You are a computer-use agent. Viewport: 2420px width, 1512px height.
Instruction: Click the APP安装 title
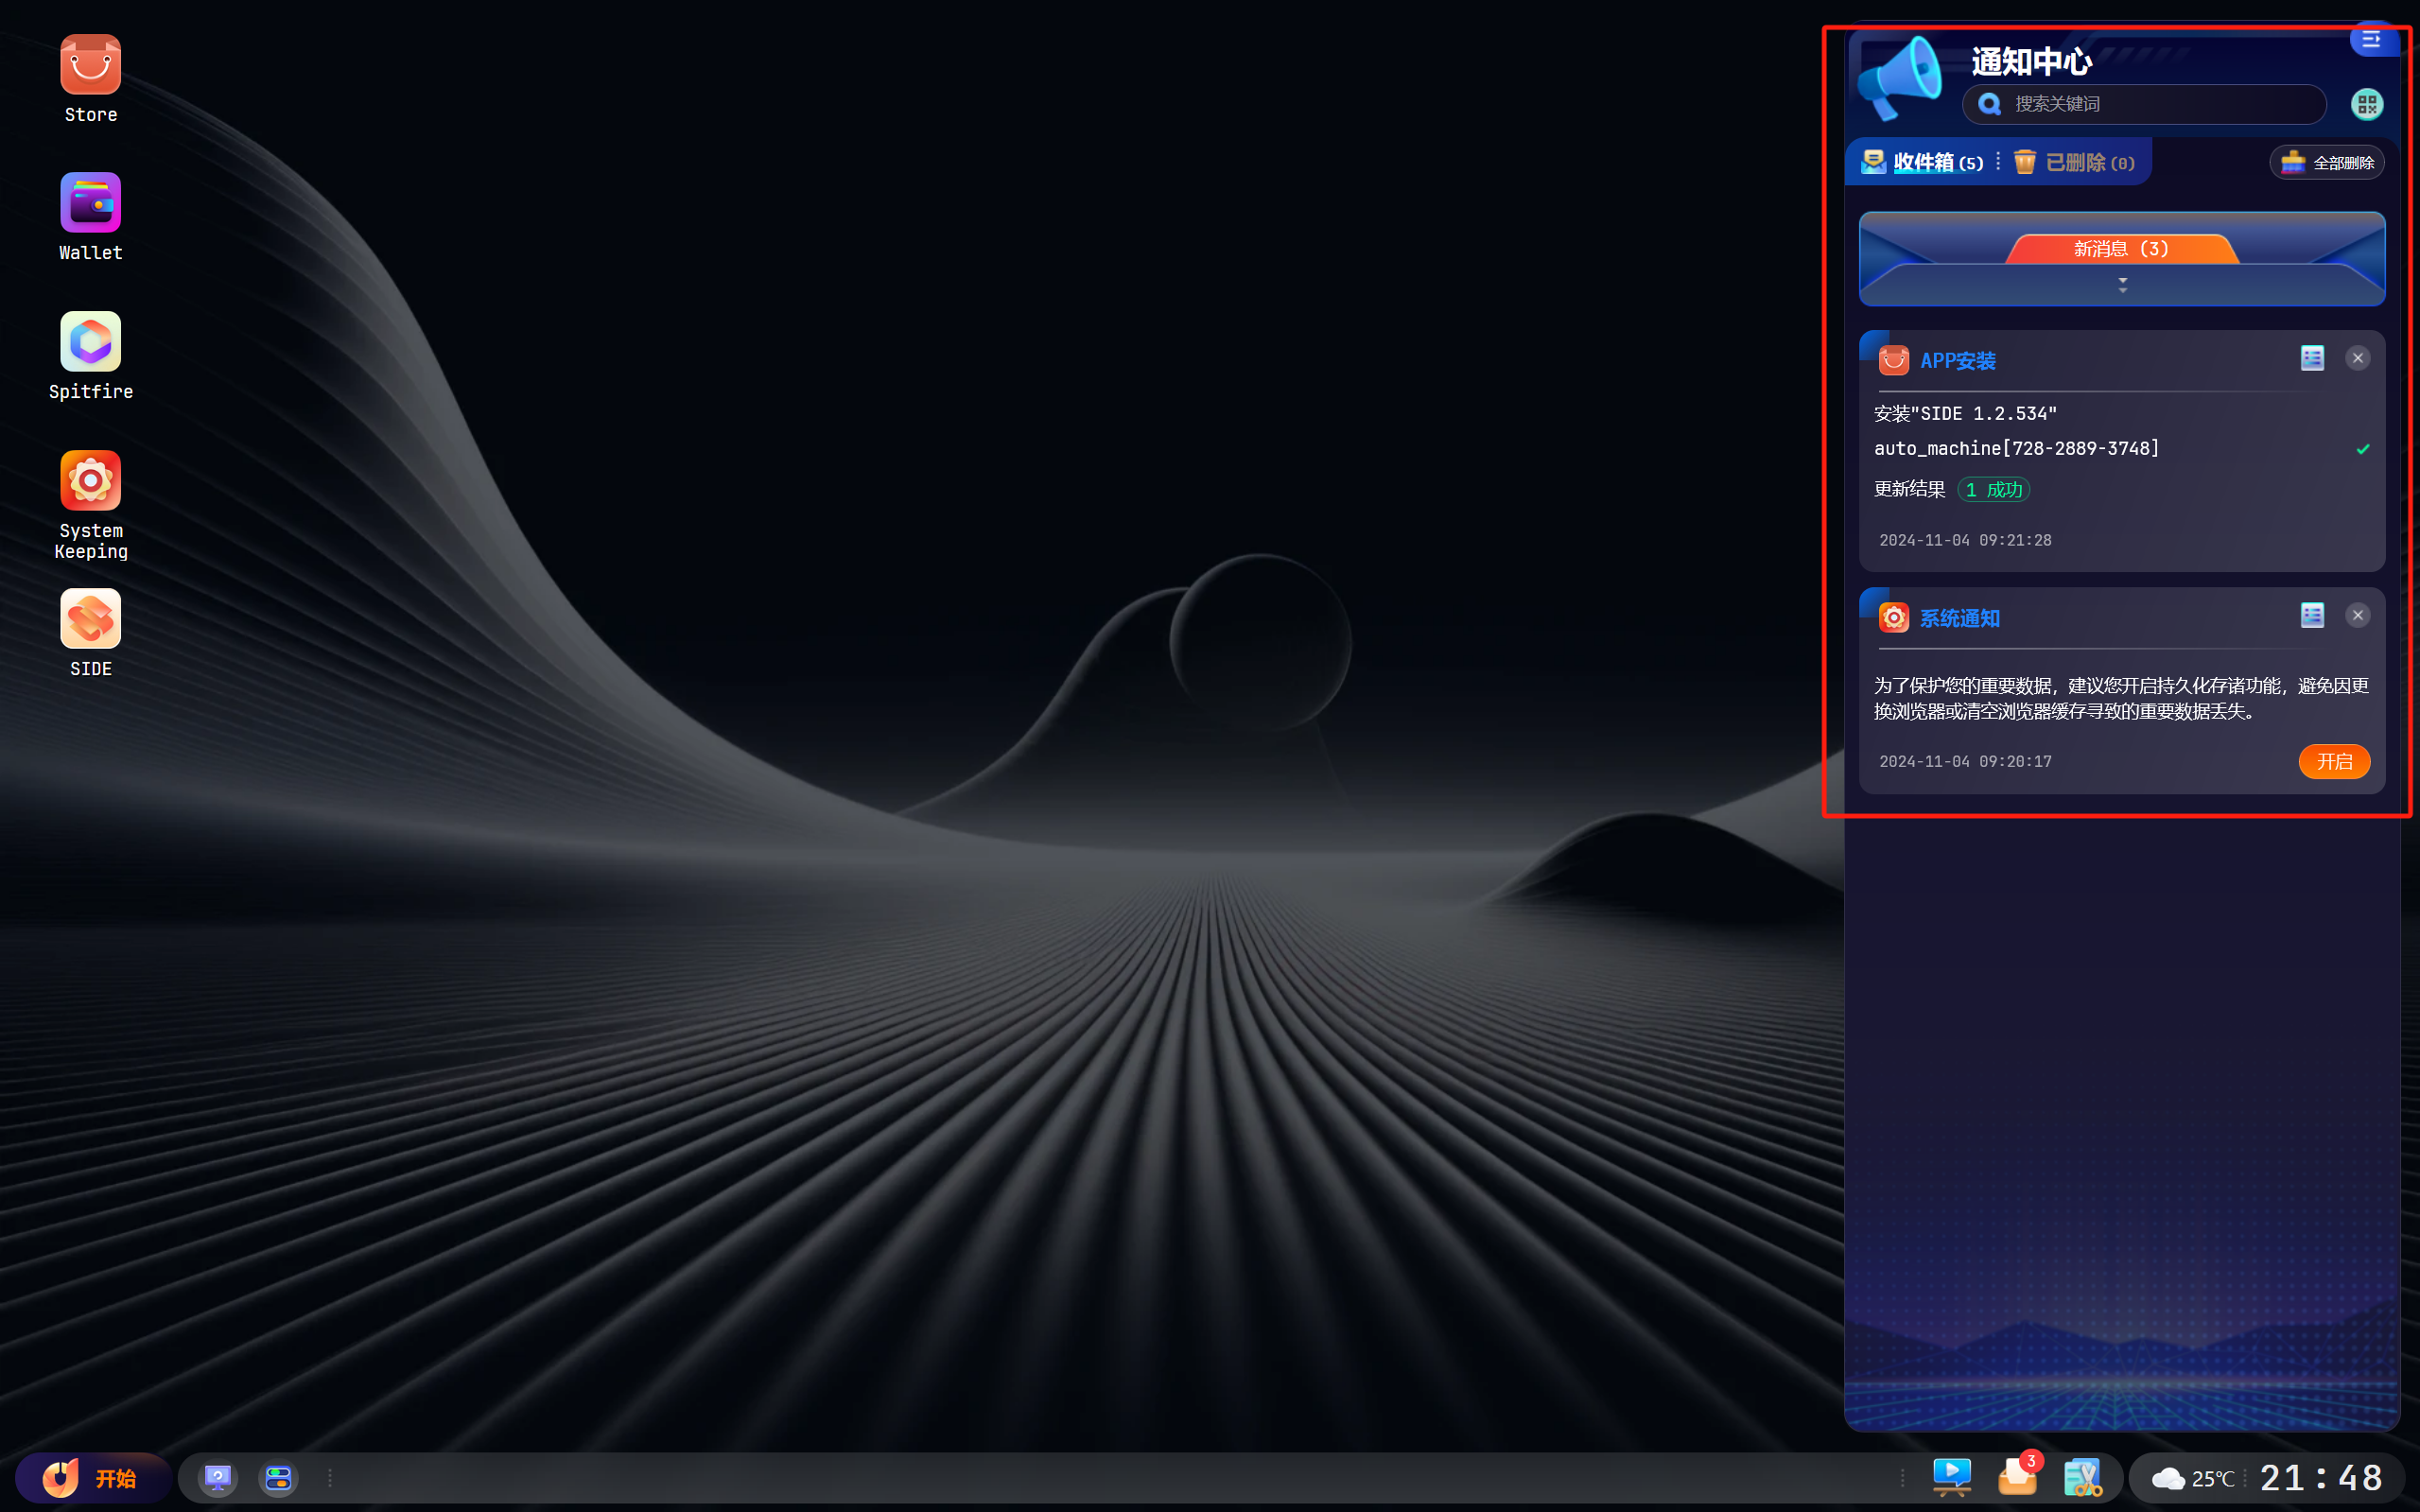click(x=1957, y=361)
